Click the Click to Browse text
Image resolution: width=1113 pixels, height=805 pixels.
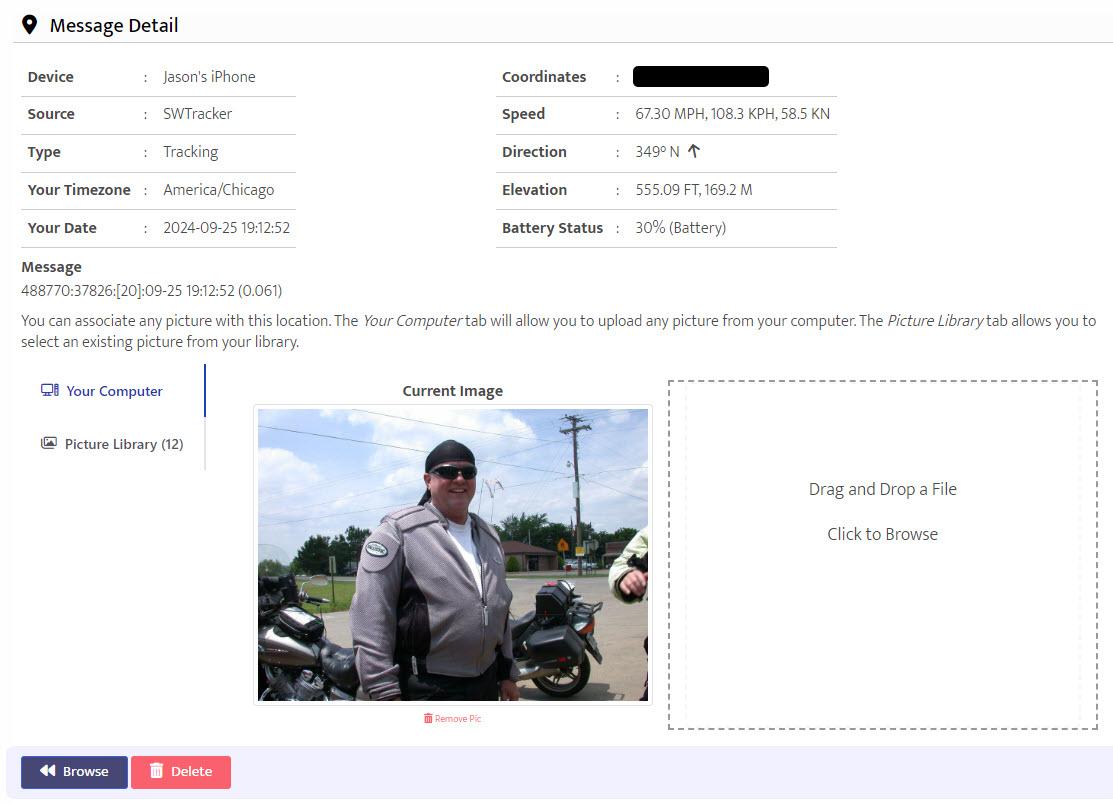click(x=882, y=534)
